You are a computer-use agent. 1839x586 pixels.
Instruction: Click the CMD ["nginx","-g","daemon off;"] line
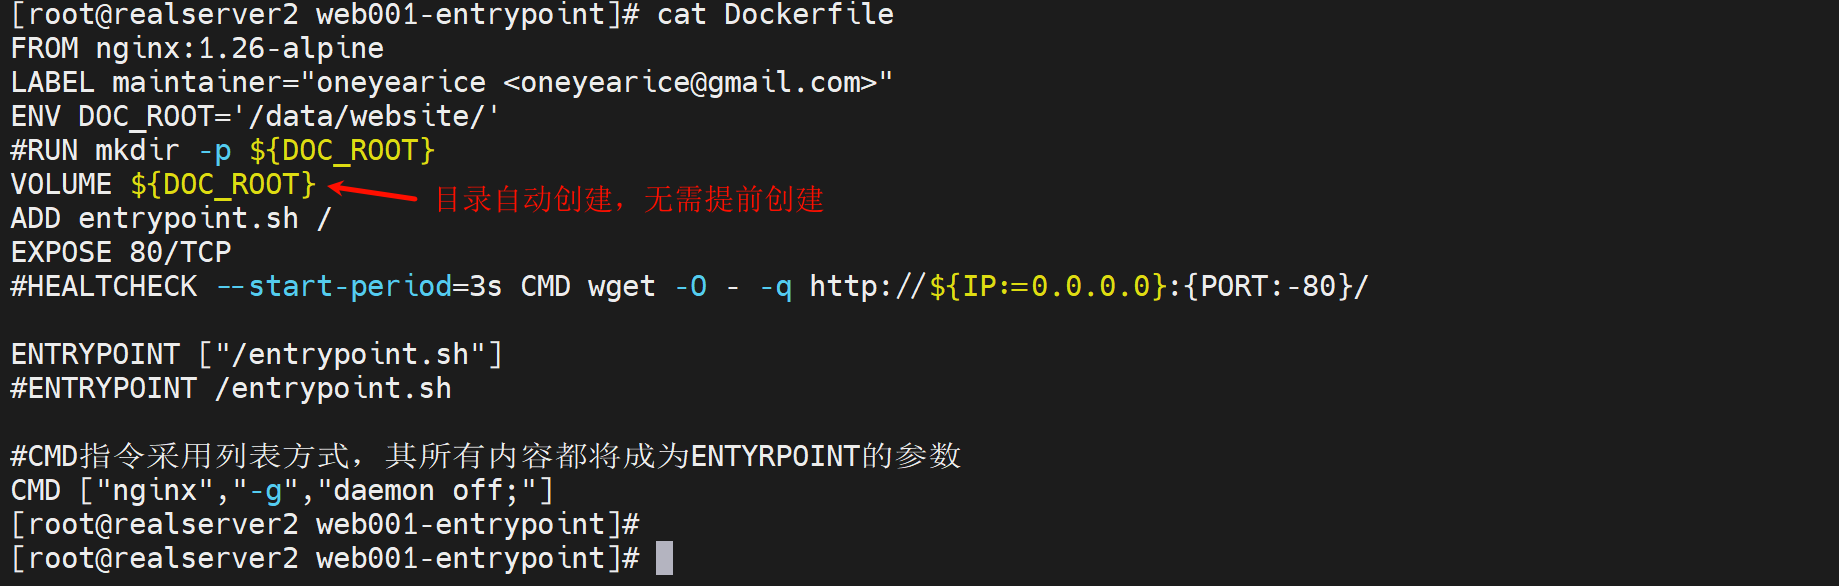282,490
